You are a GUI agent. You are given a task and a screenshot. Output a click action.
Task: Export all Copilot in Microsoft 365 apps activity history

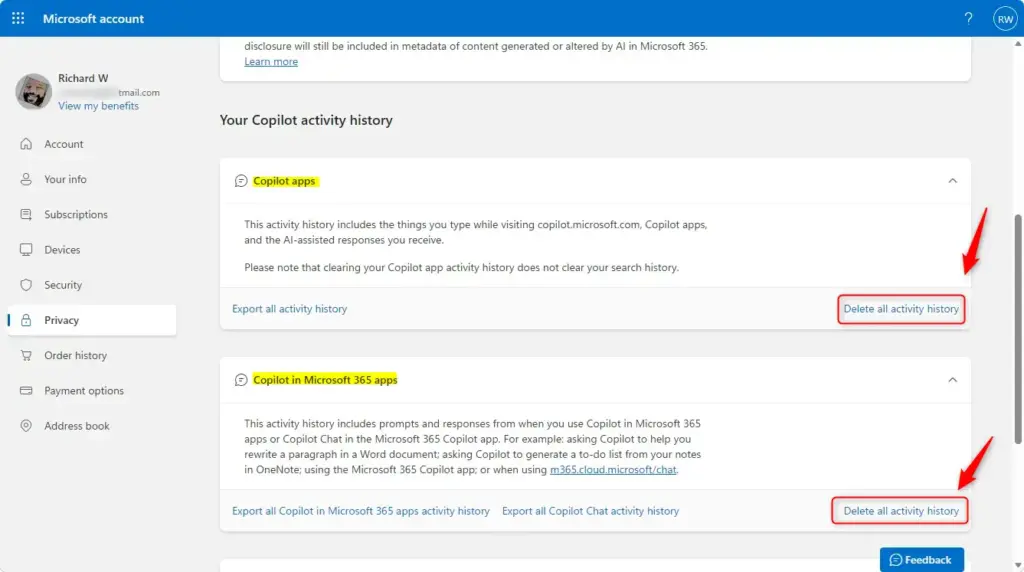tap(360, 511)
